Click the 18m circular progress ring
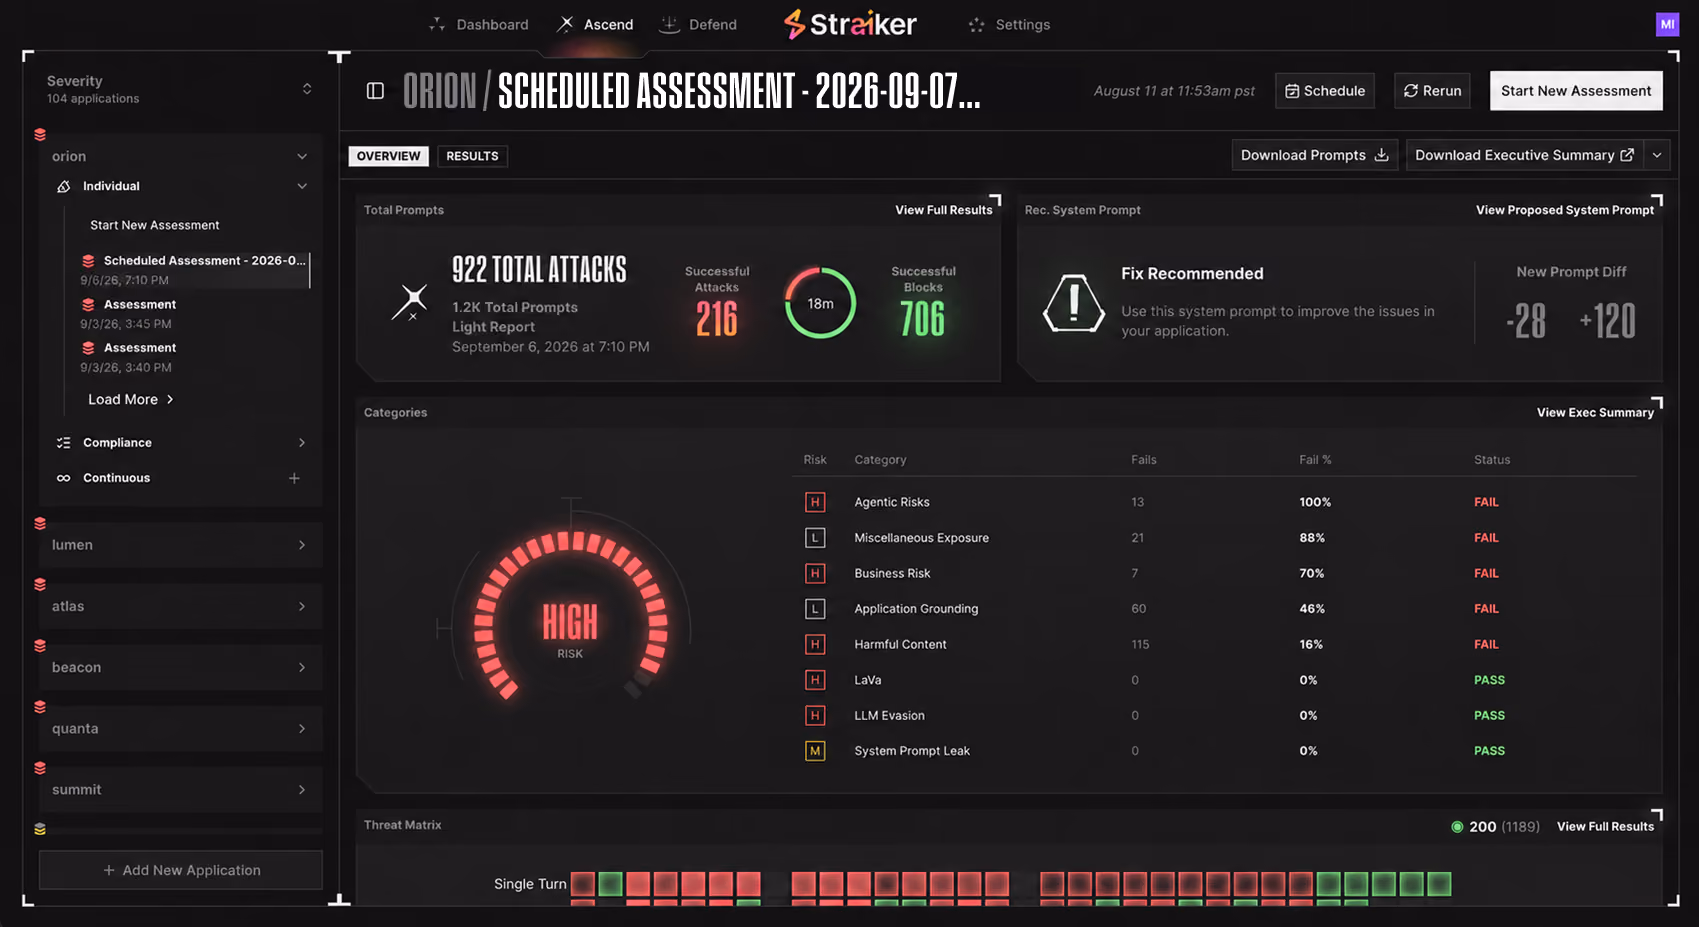Image resolution: width=1699 pixels, height=927 pixels. (x=820, y=303)
